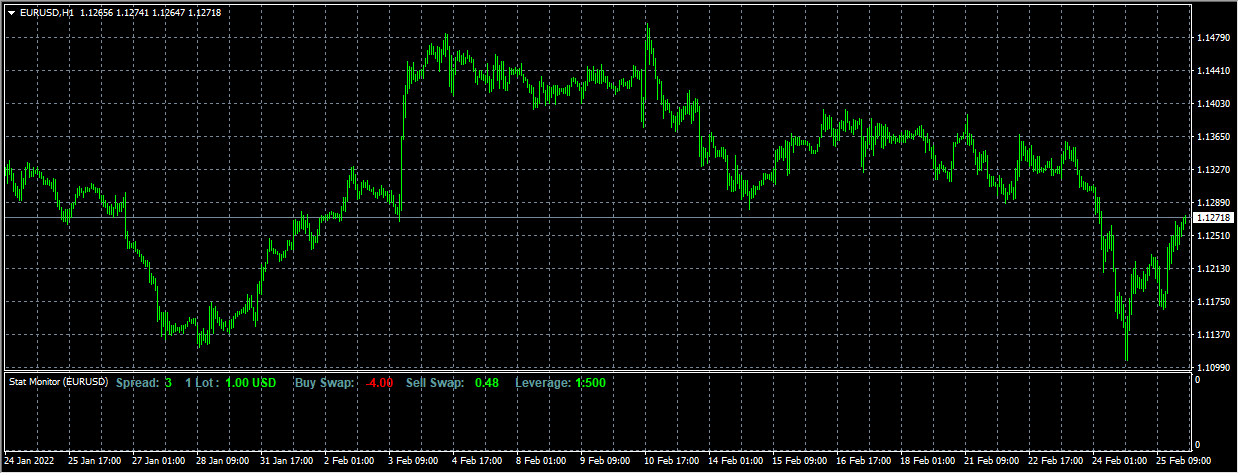Click time axis label 21 Feb 09:00
1239x474 pixels.
[989, 463]
